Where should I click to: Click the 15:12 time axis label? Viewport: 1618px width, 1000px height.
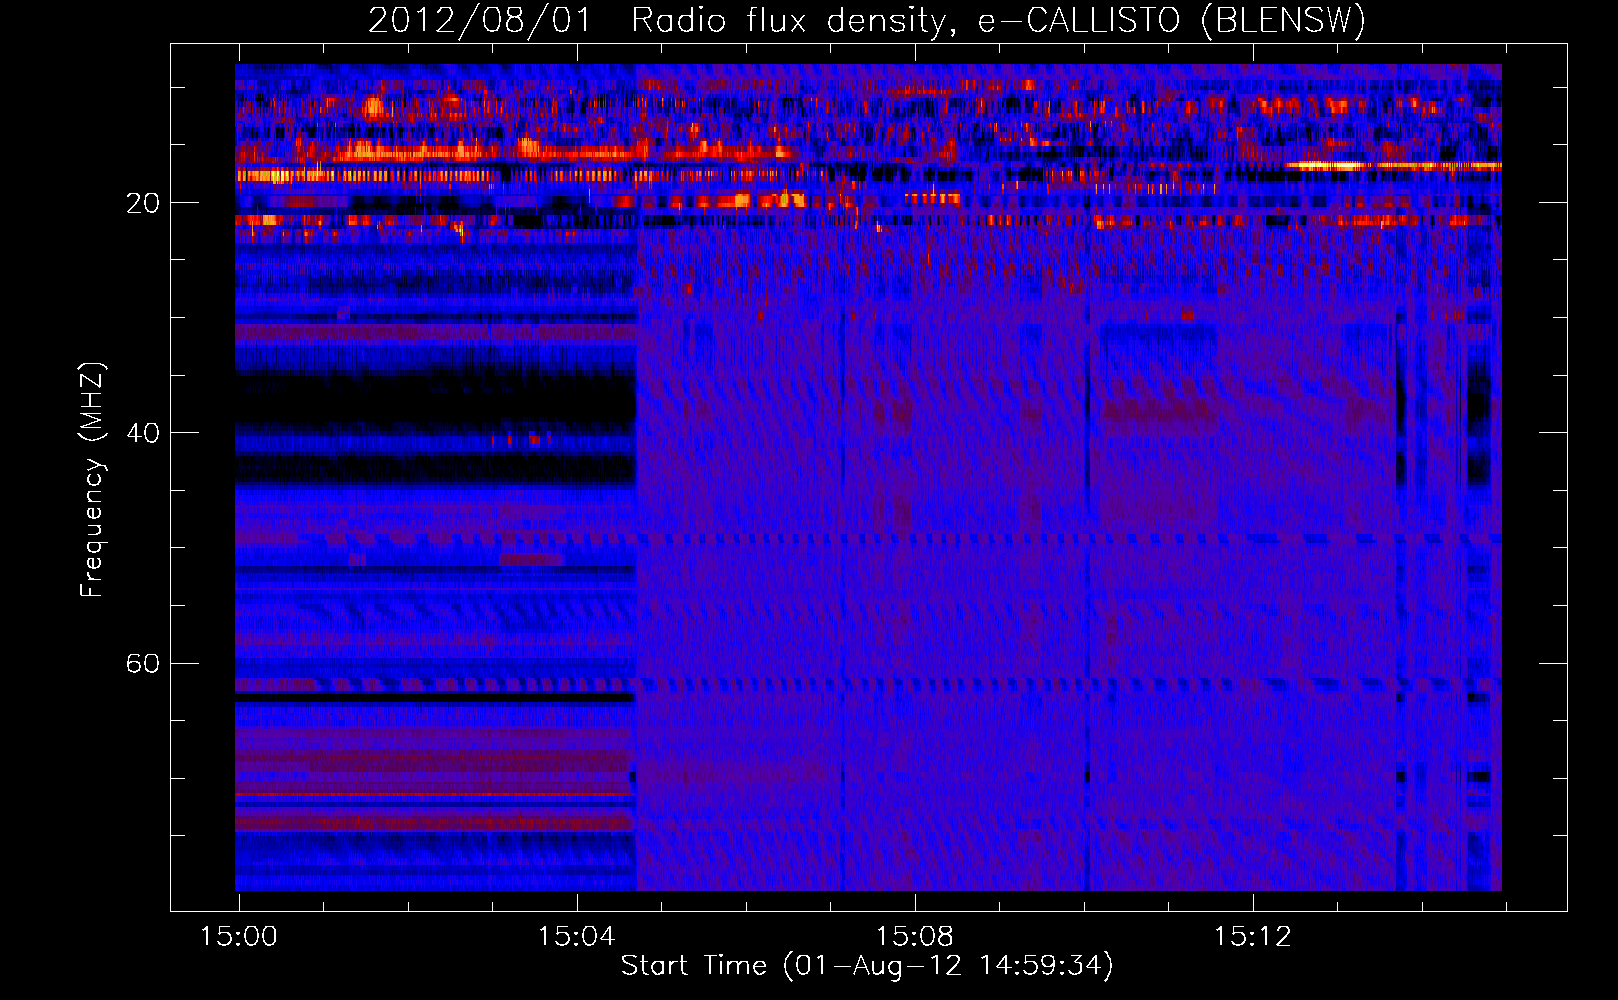1253,937
